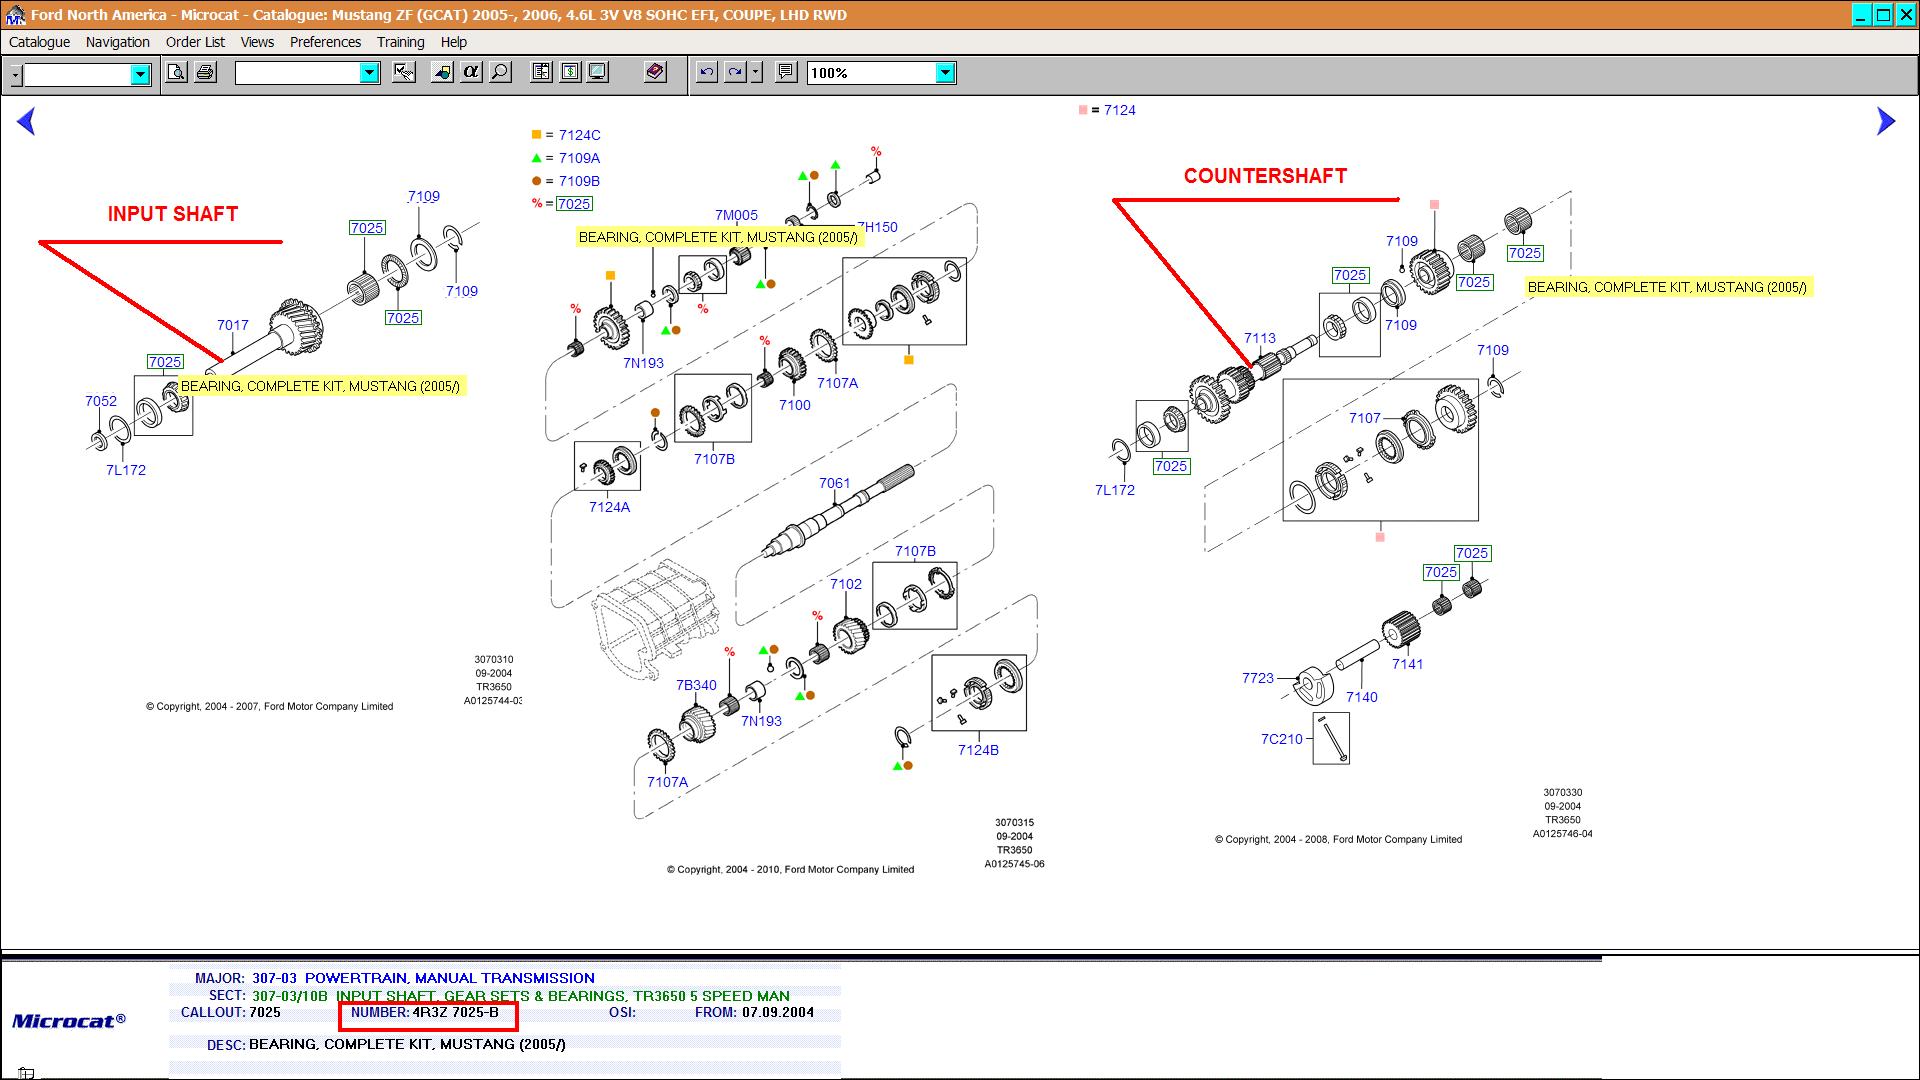This screenshot has width=1920, height=1080.
Task: Click the alpha symbol toolbar icon
Action: 471,72
